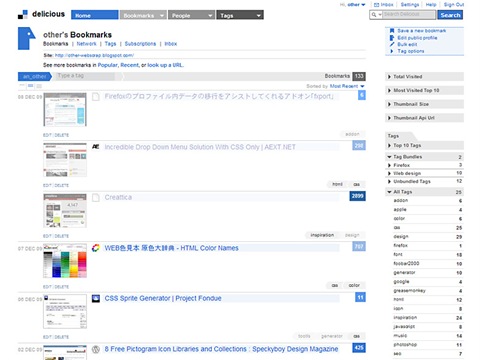Select the greasemonkey tag in All Tags
The image size is (480, 360).
pyautogui.click(x=410, y=291)
